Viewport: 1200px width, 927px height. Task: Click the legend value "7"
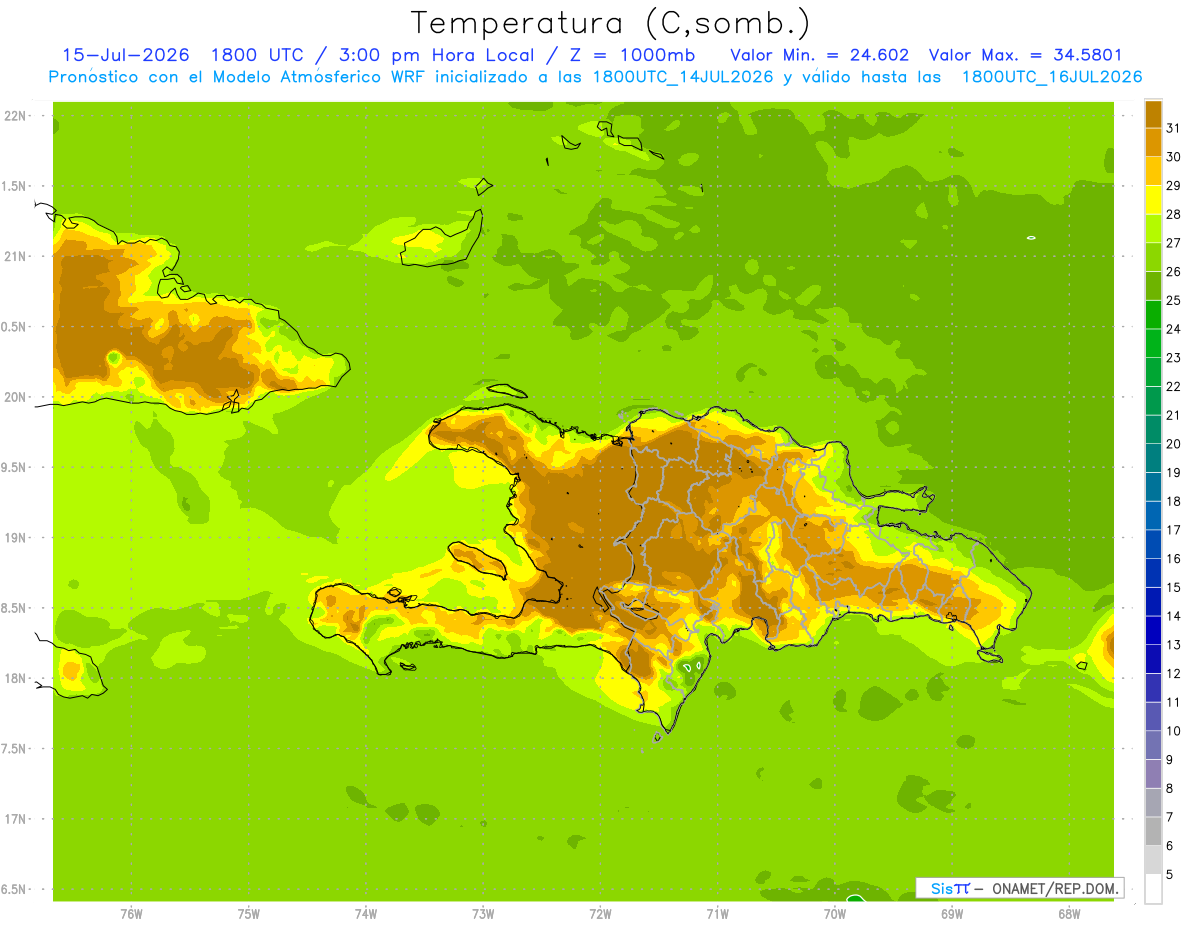point(1169,817)
